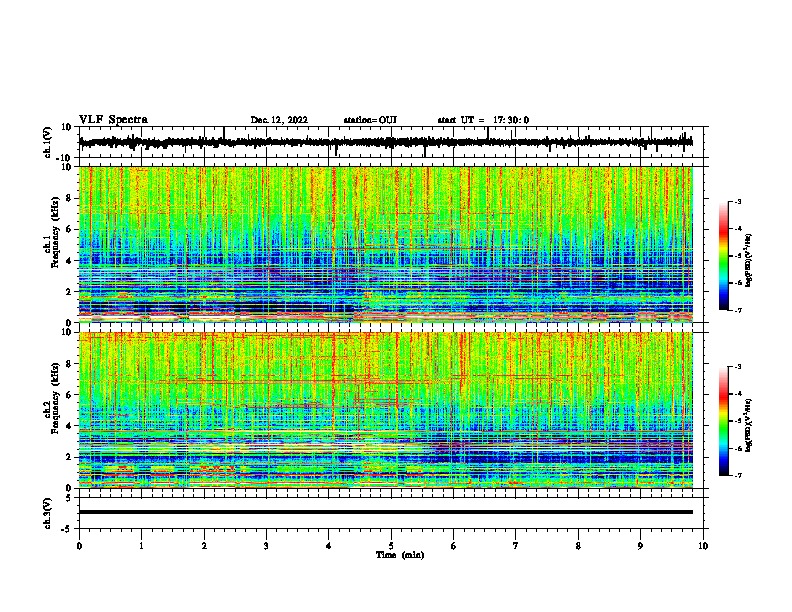The image size is (792, 612).
Task: Click the "-3" label on the ch.1 color bar
Action: (737, 202)
